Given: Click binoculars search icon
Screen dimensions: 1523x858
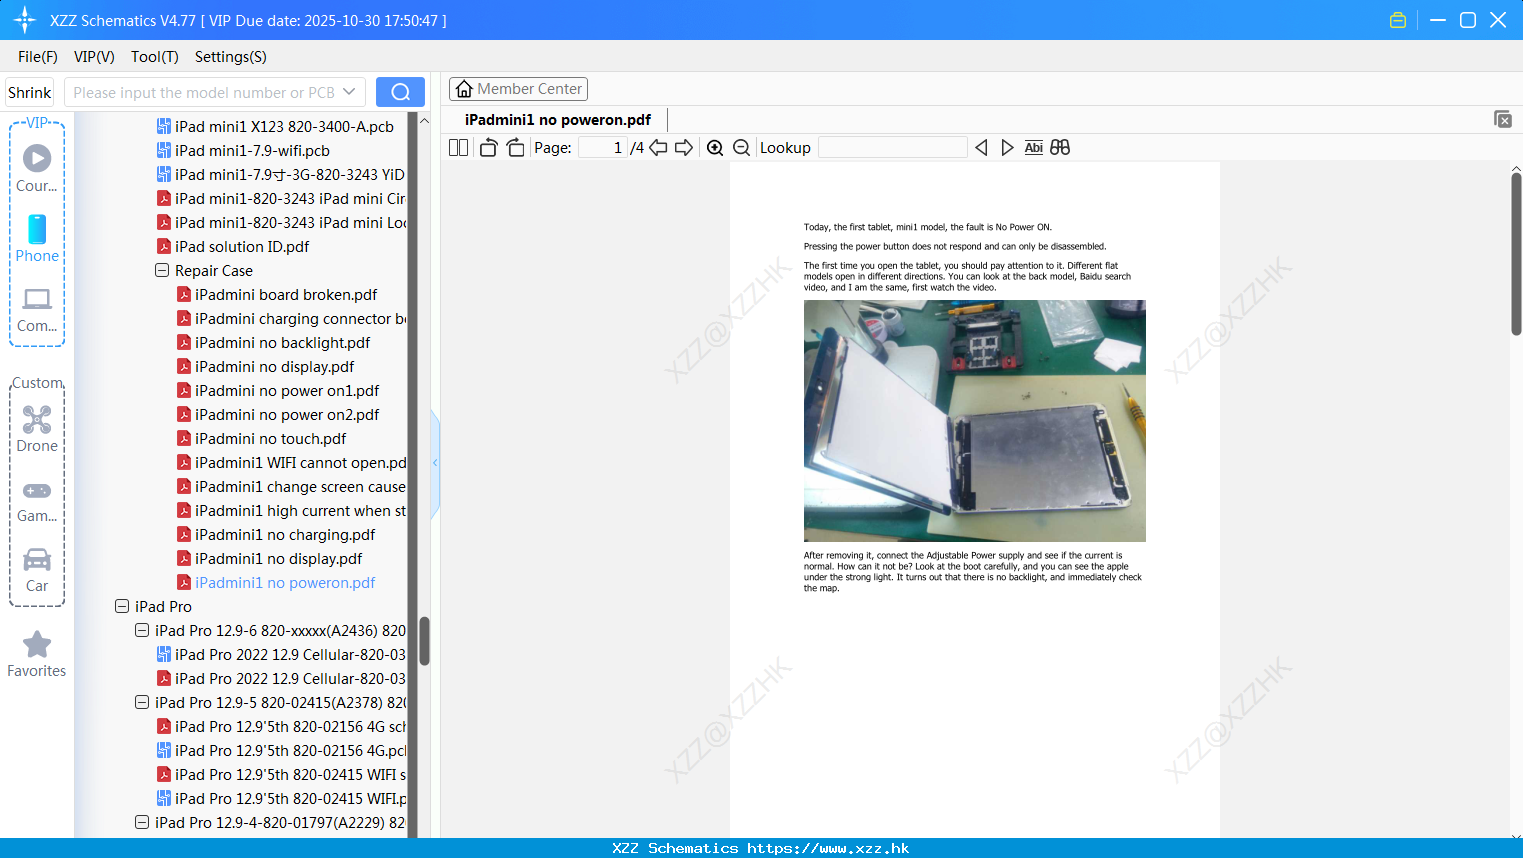Looking at the screenshot, I should tap(1060, 148).
